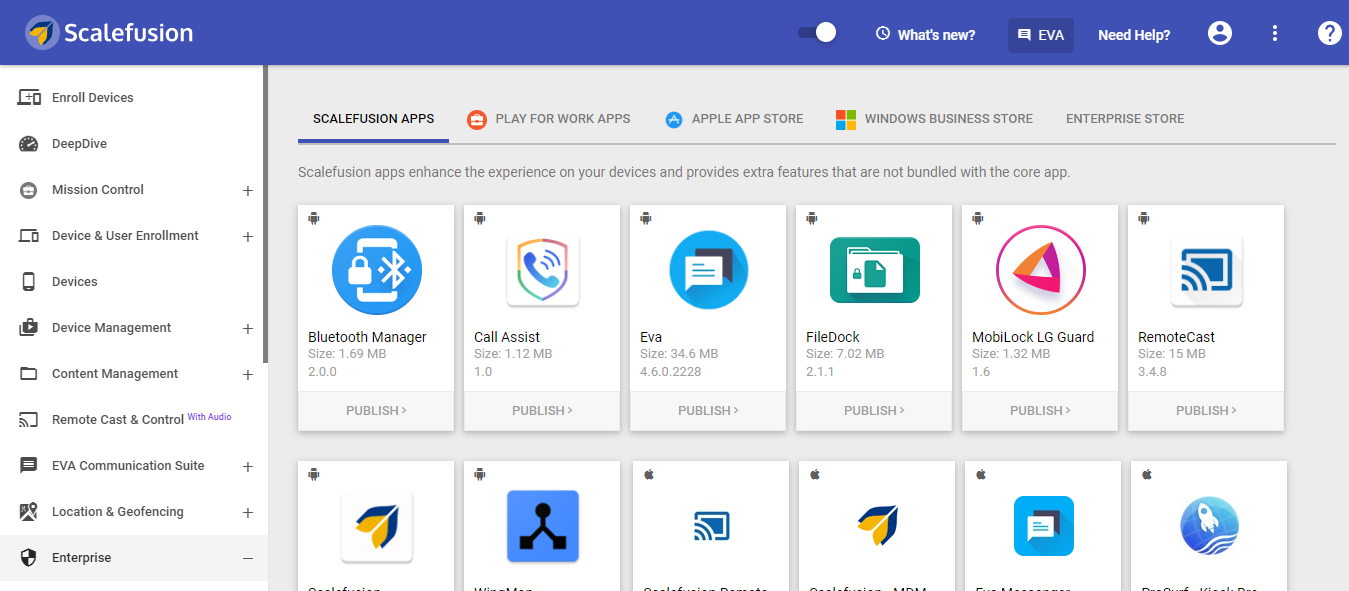Expand Mission Control plus sign

pyautogui.click(x=248, y=191)
